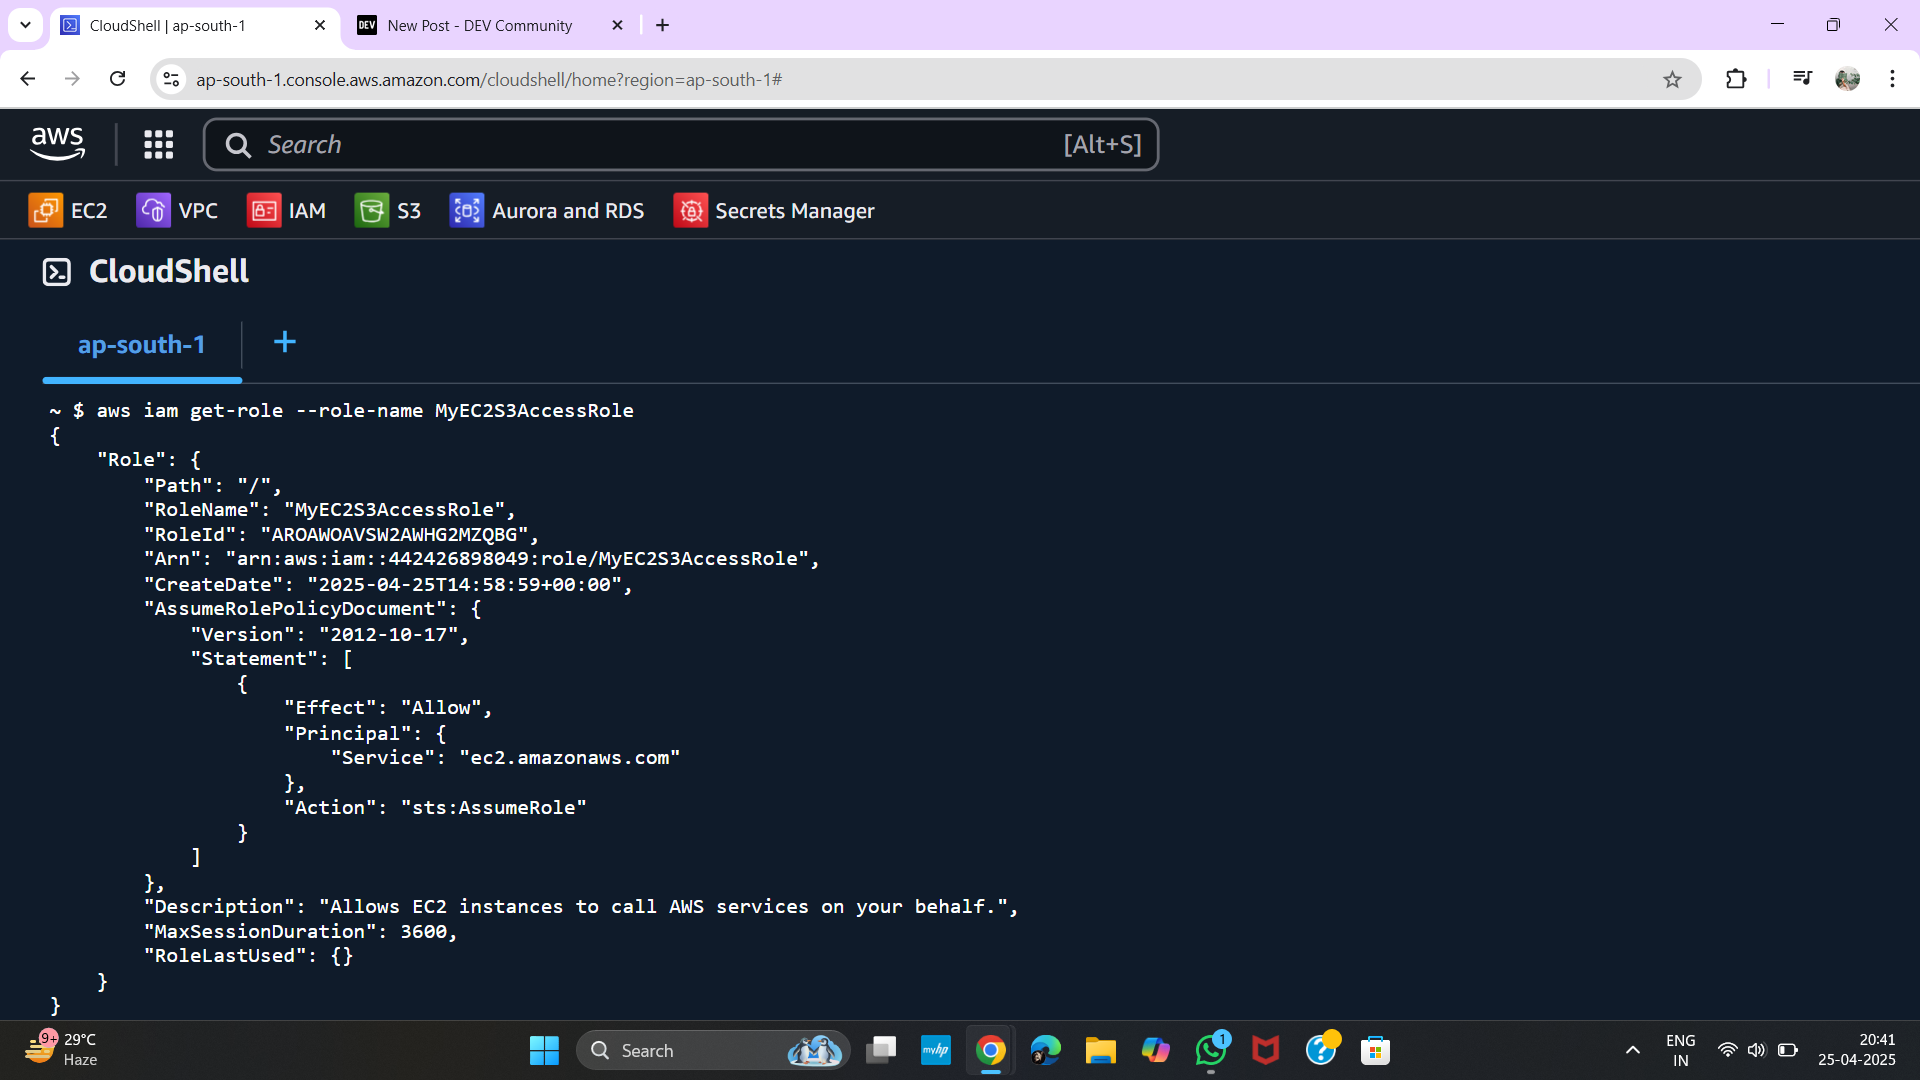Click the role Description text

[x=663, y=907]
